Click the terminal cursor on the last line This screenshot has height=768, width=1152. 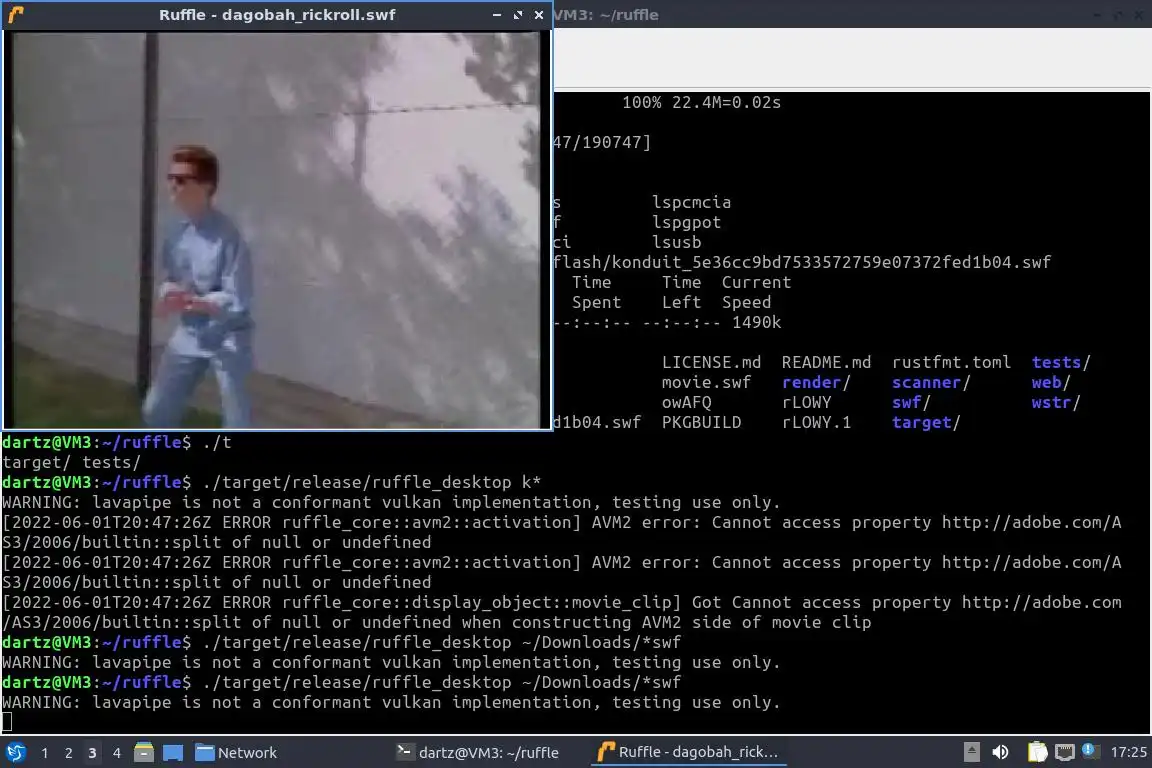click(7, 722)
